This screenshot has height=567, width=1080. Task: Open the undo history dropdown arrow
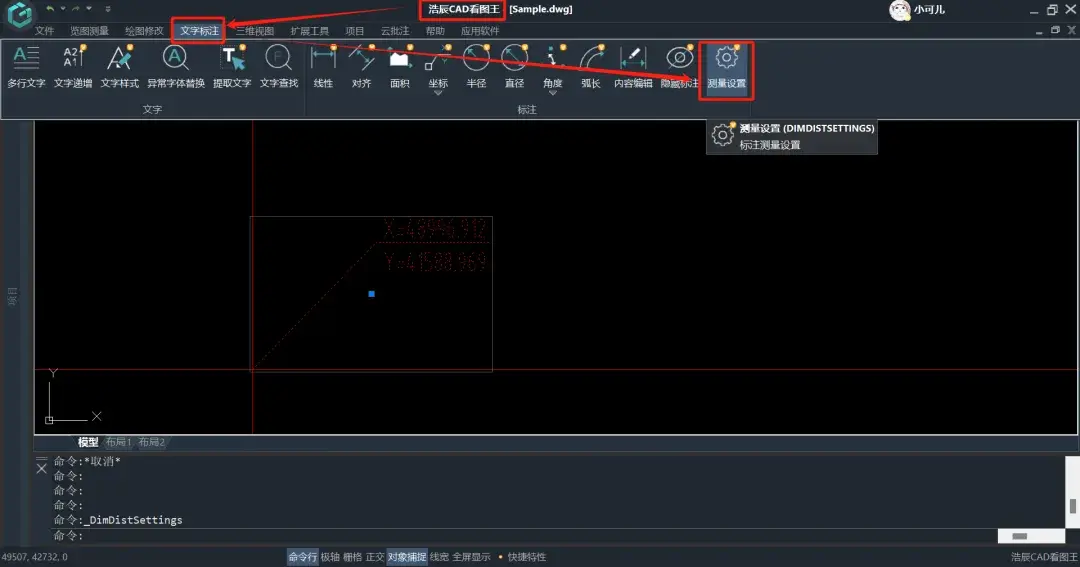click(x=62, y=9)
